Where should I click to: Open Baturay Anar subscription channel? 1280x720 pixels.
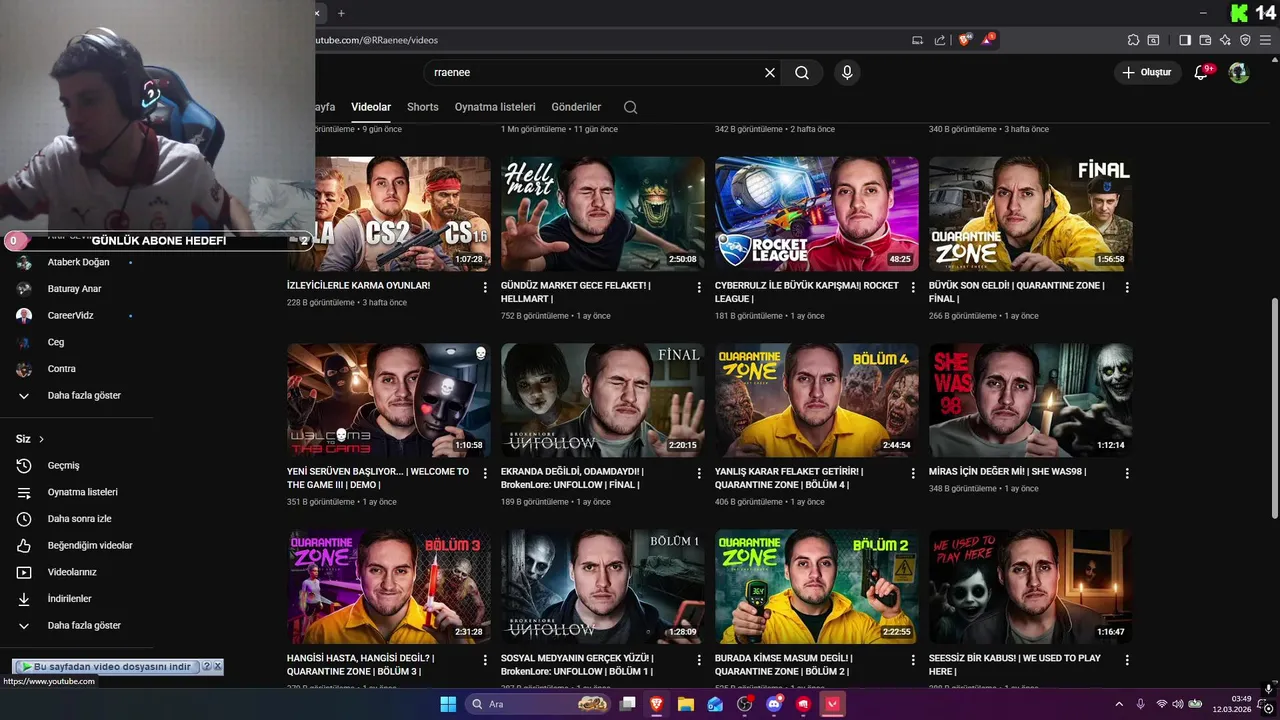76,289
